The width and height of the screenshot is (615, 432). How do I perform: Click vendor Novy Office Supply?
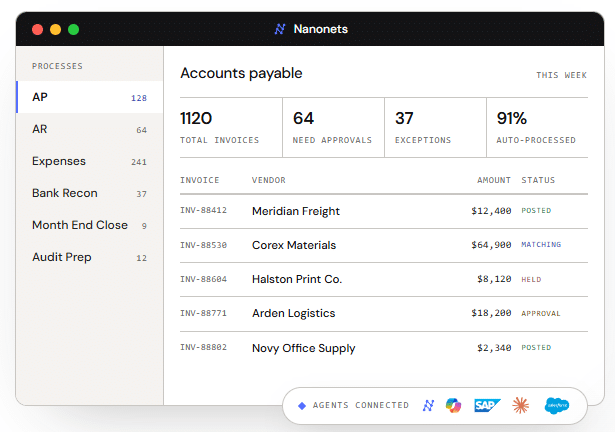tap(304, 348)
